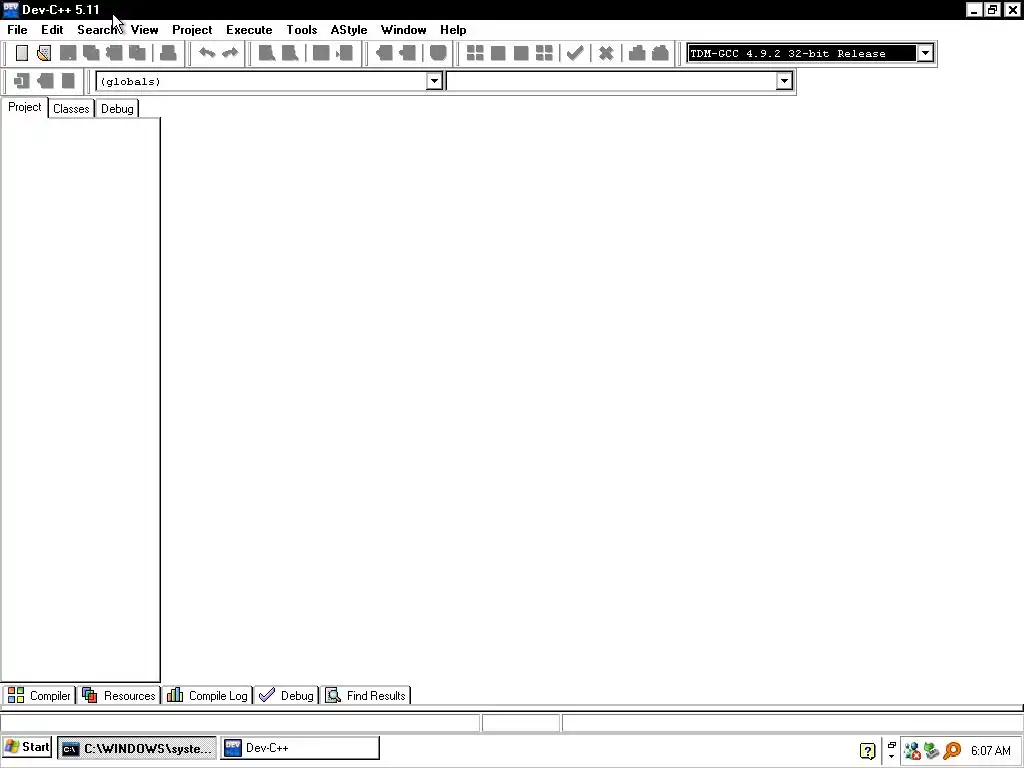Click the Replace toolbar icon
This screenshot has height=768, width=1024.
(x=290, y=53)
